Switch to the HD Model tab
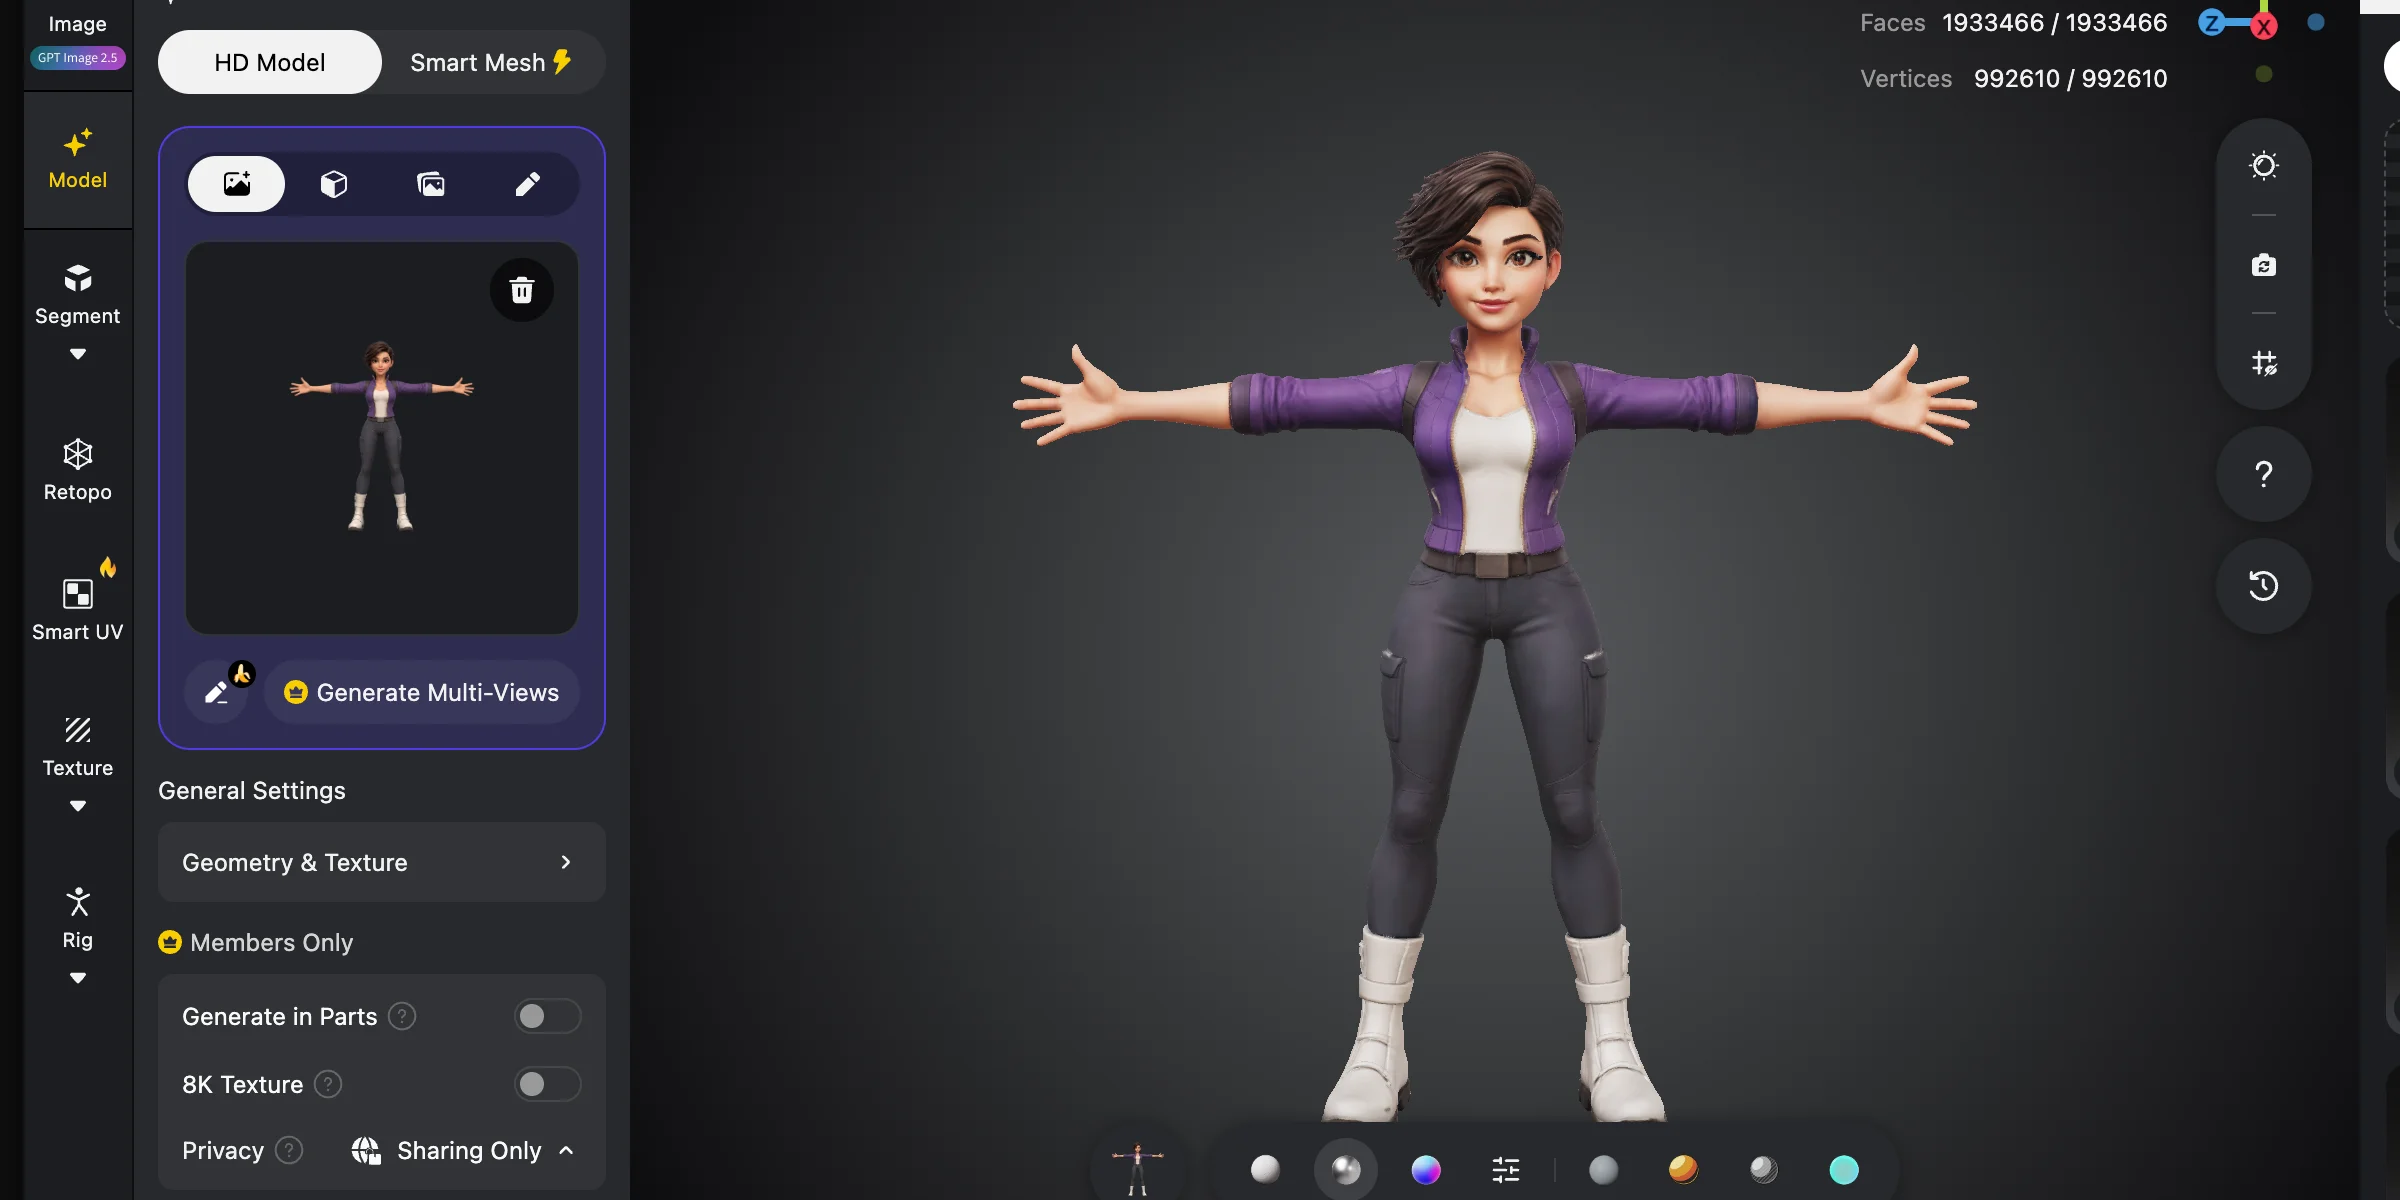 (x=270, y=62)
